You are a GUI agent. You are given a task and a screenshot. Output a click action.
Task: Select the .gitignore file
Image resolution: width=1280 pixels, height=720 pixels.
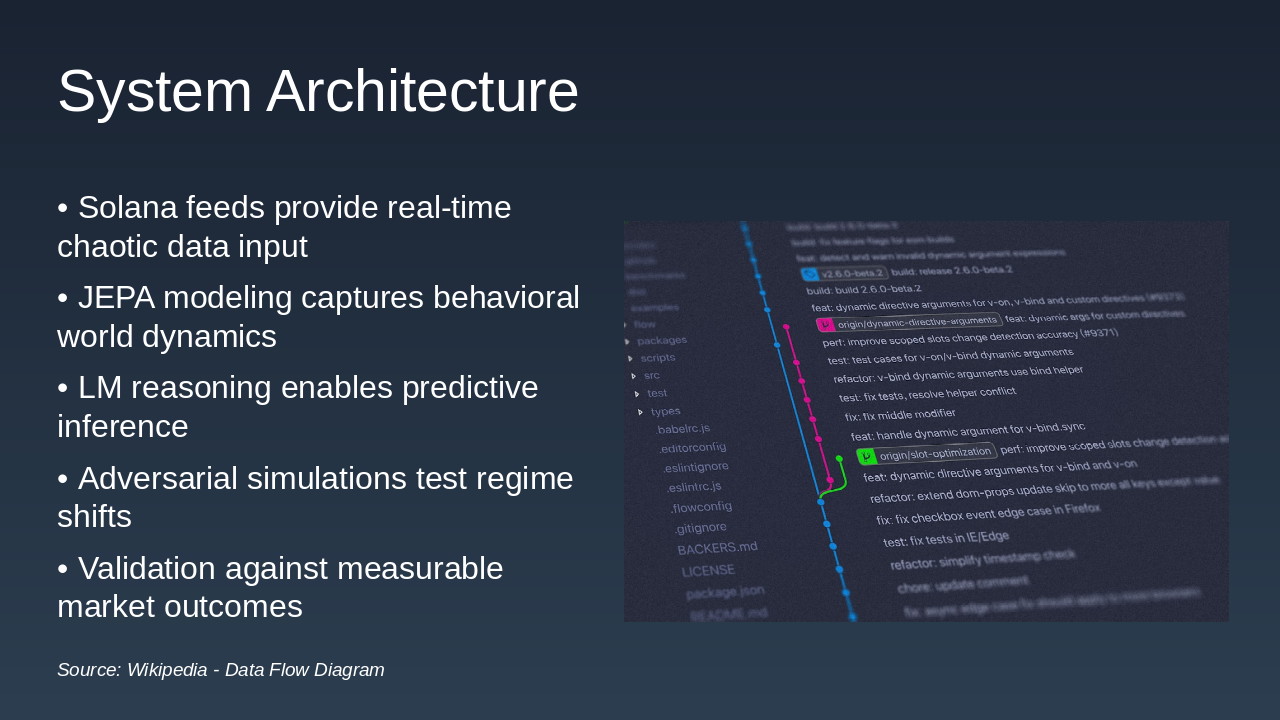[x=700, y=528]
